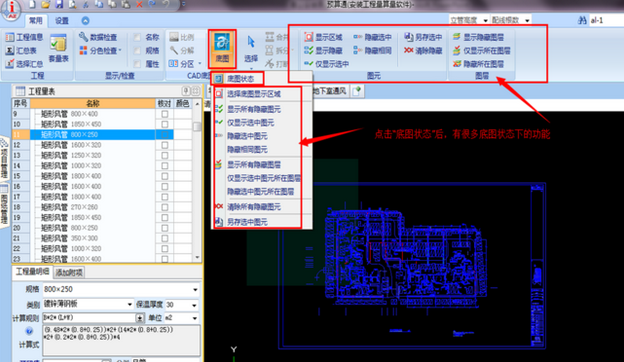Open the 单位 m2 dropdown
The height and width of the screenshot is (362, 624).
[194, 318]
